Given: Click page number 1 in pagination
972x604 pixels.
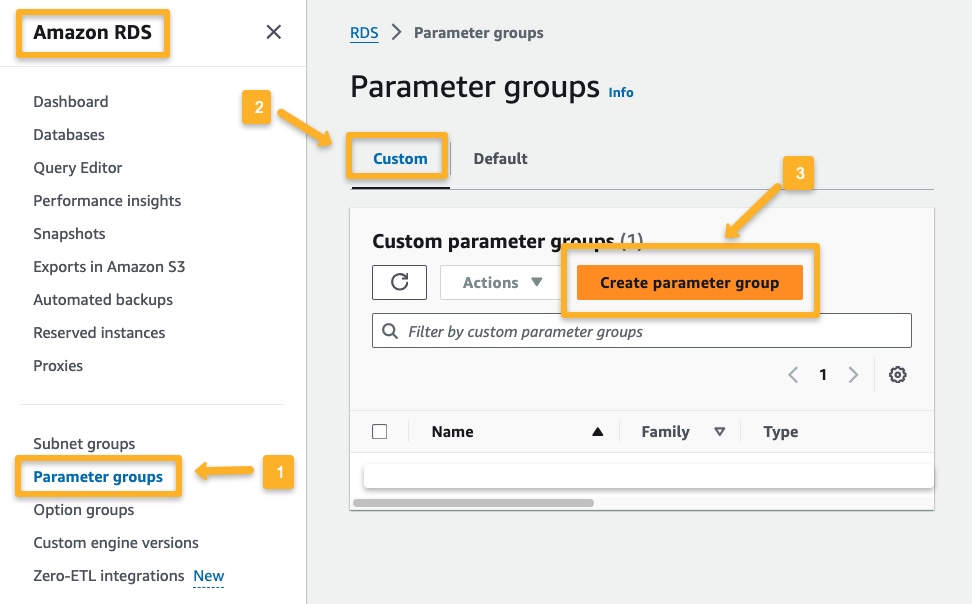Looking at the screenshot, I should 823,375.
